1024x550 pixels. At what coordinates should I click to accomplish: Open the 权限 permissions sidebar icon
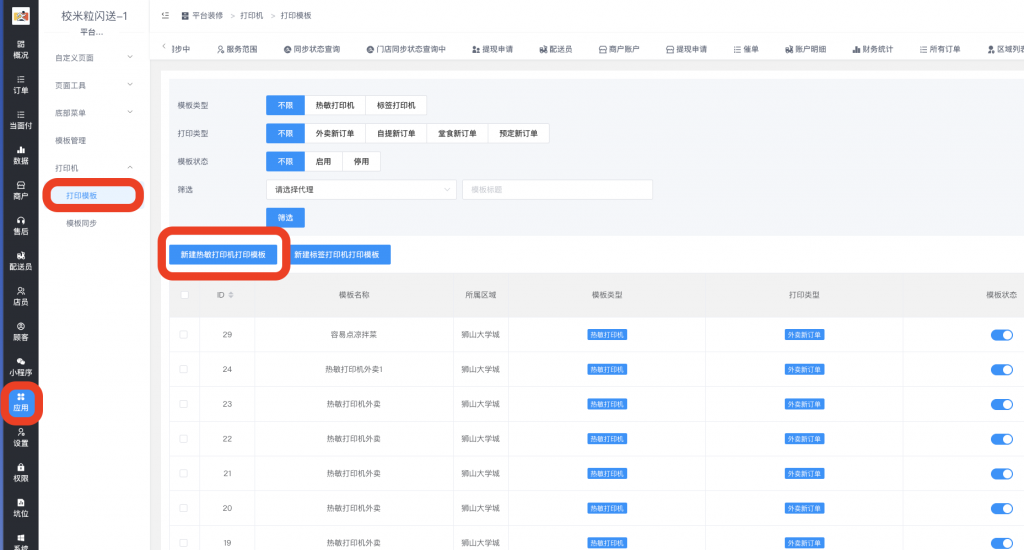pos(21,473)
